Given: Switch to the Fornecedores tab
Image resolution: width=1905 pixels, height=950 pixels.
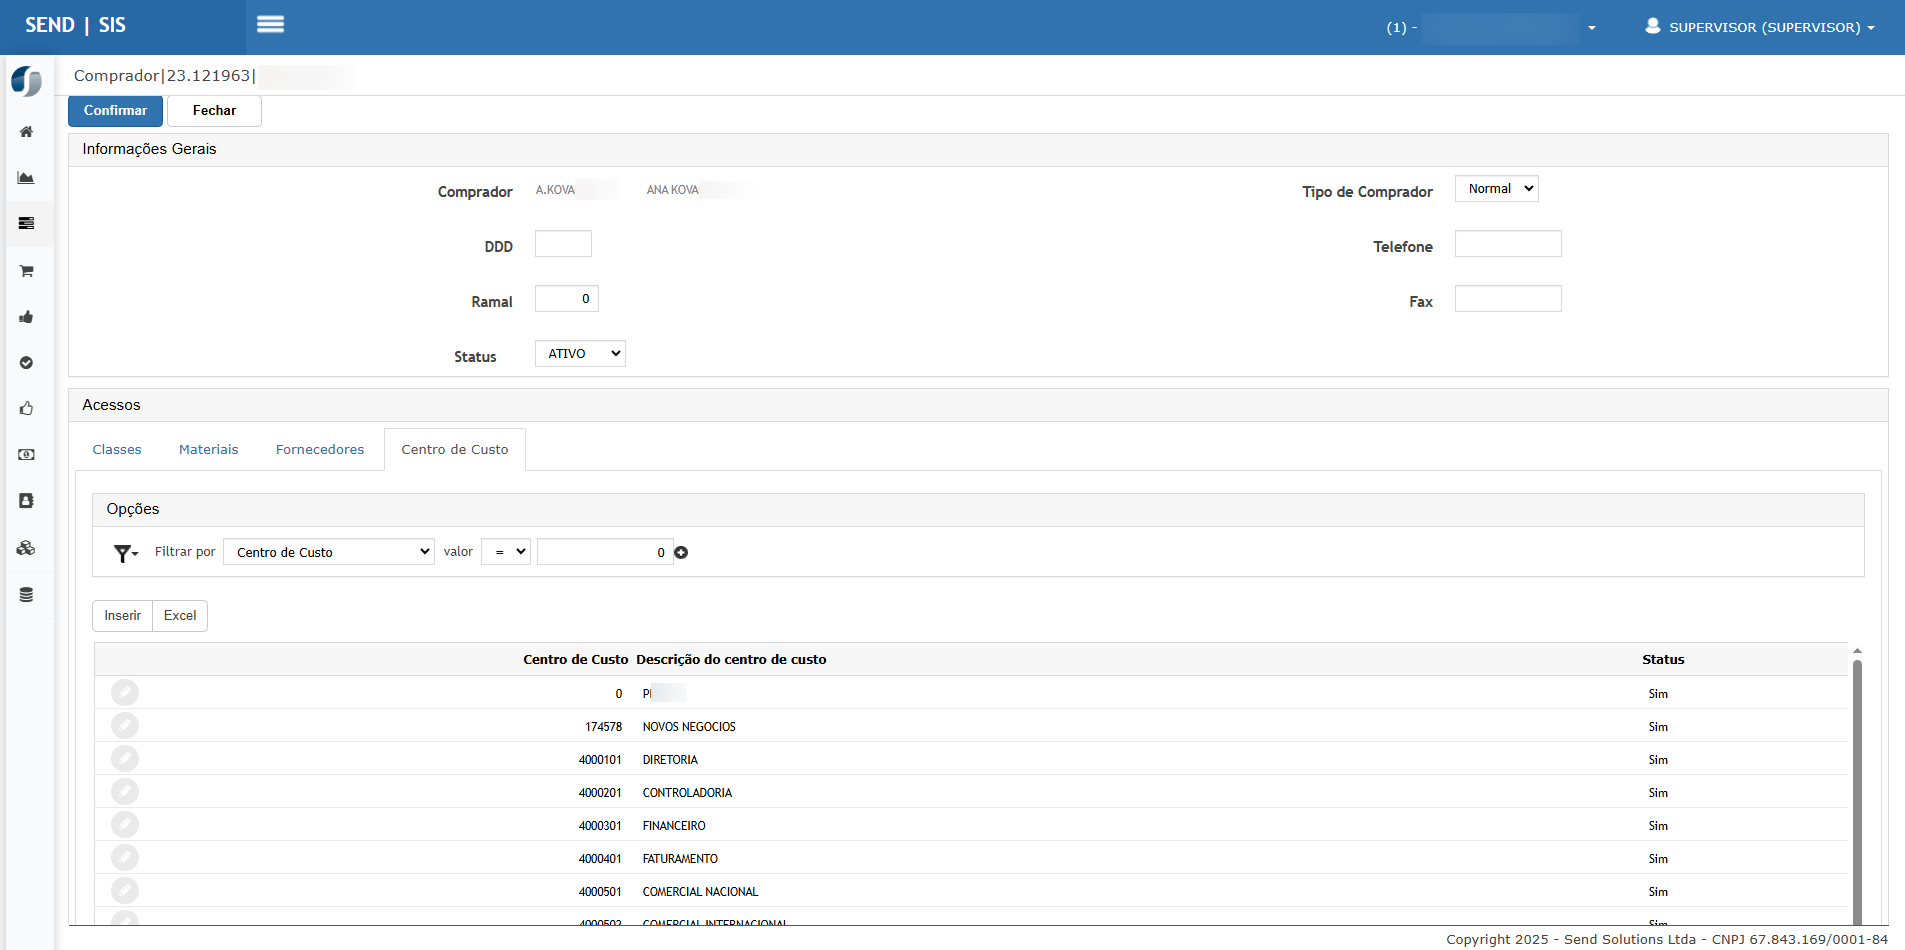Looking at the screenshot, I should point(320,450).
